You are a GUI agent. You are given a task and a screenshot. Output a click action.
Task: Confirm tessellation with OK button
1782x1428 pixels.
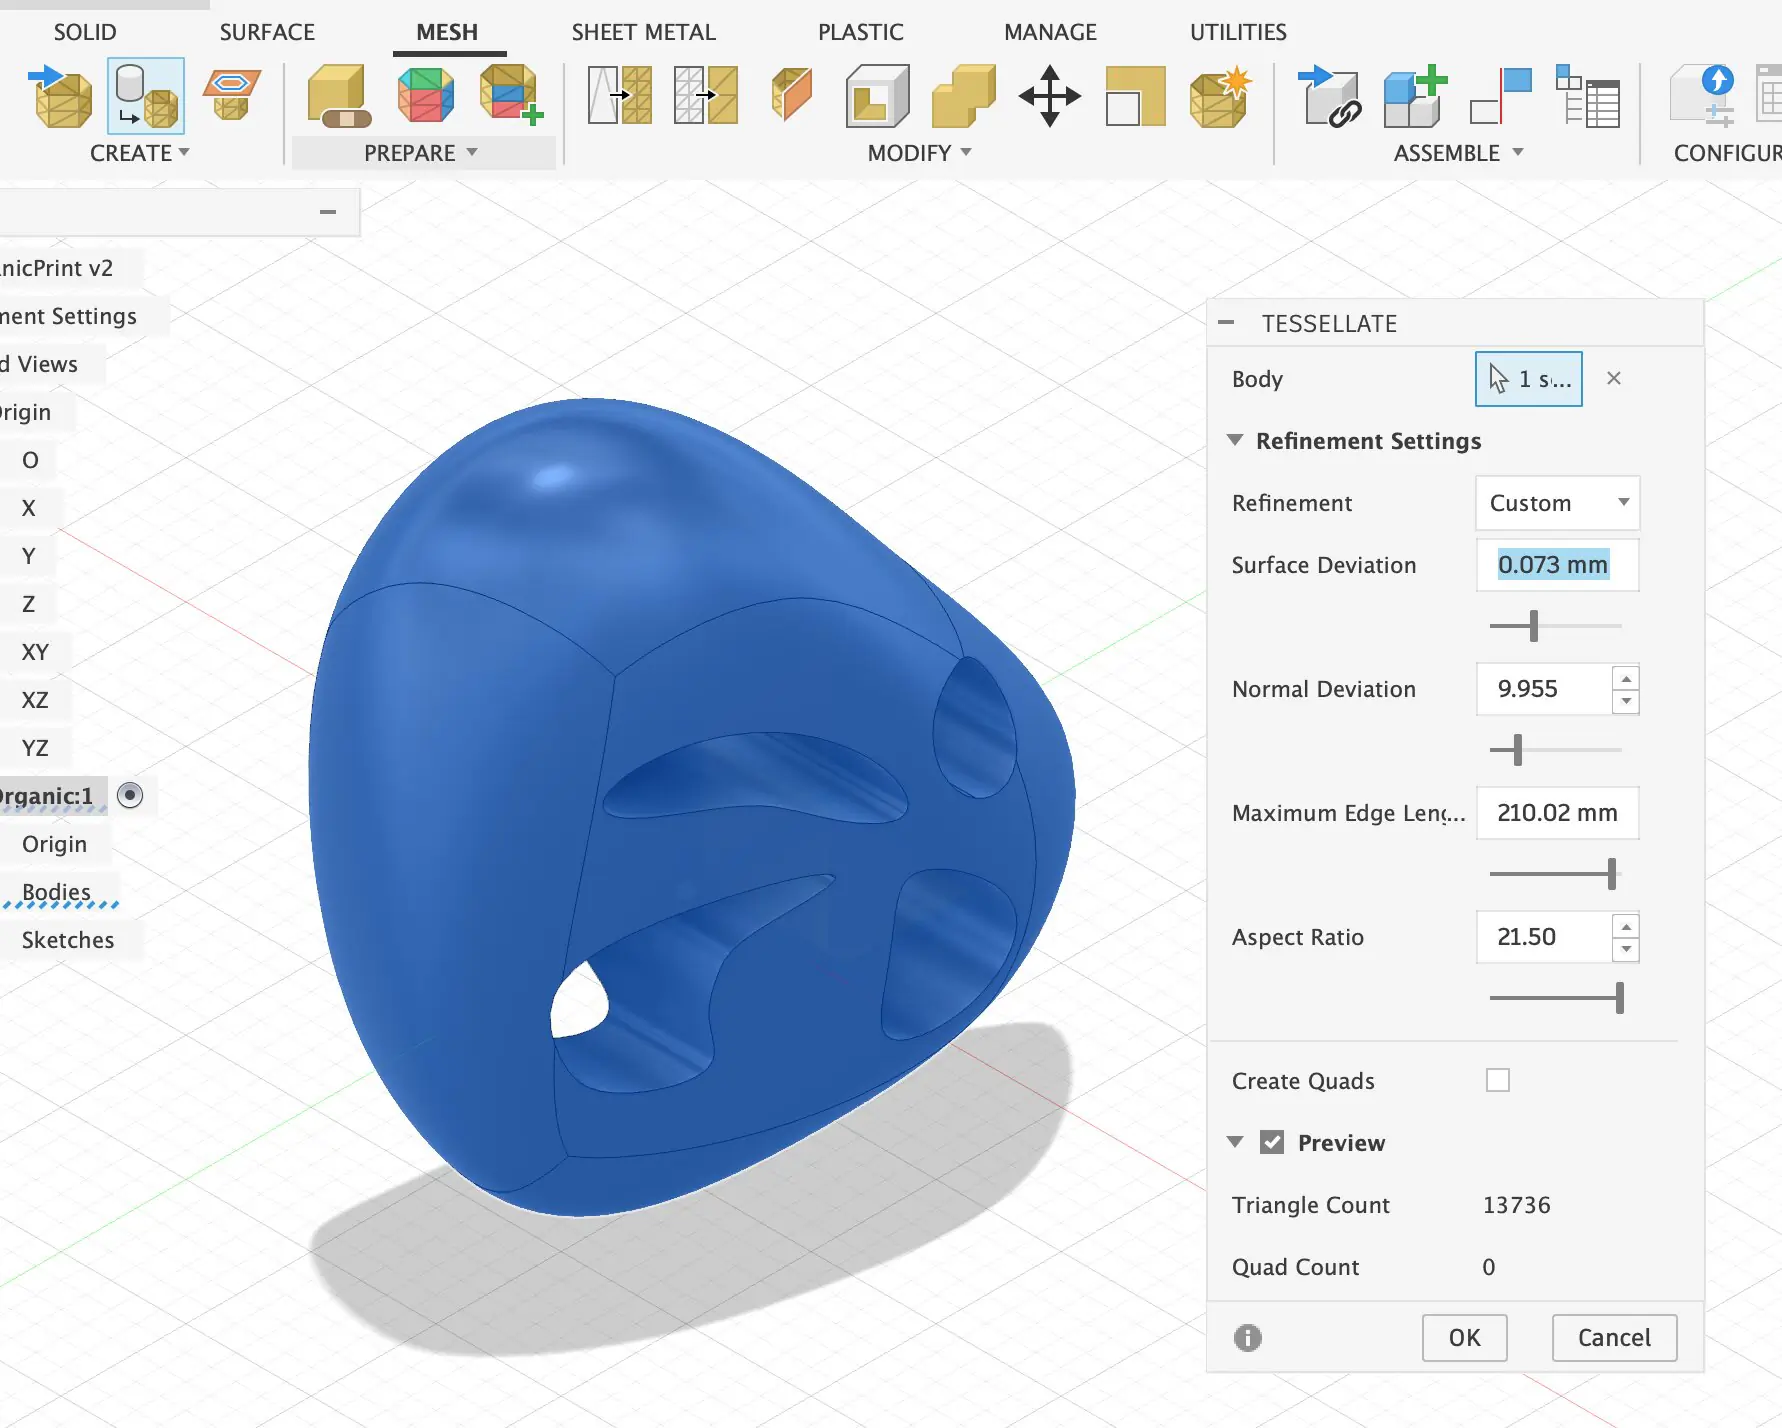click(x=1464, y=1338)
